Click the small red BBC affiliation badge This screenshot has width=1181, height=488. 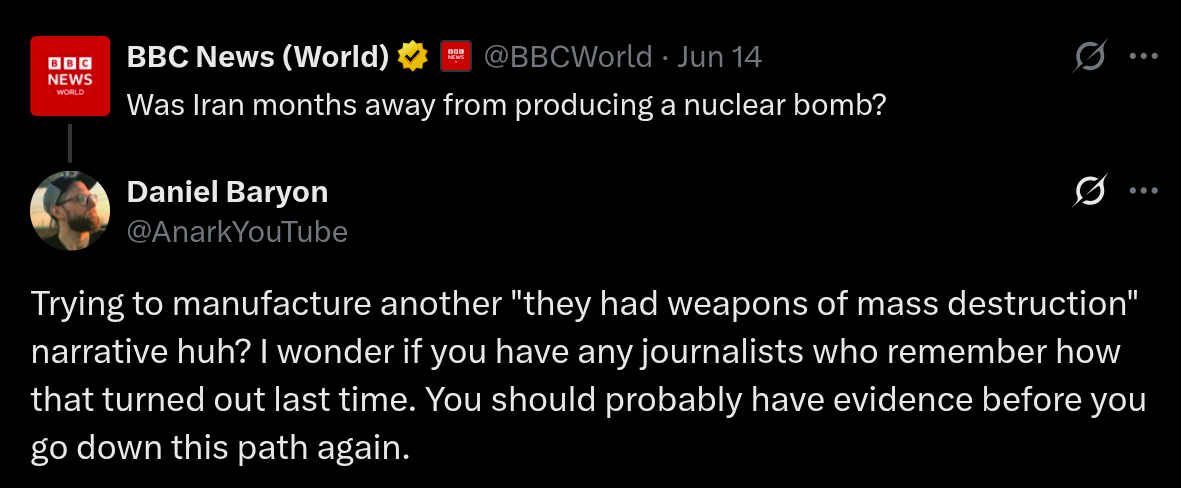pyautogui.click(x=455, y=57)
